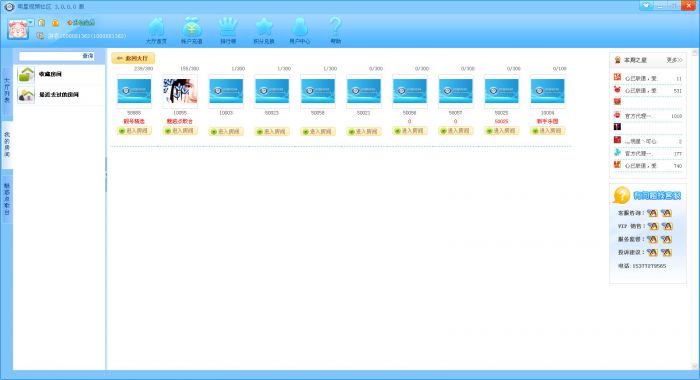The image size is (700, 380).
Task: Select the 收藏房间 favorite rooms item
Action: coord(60,74)
